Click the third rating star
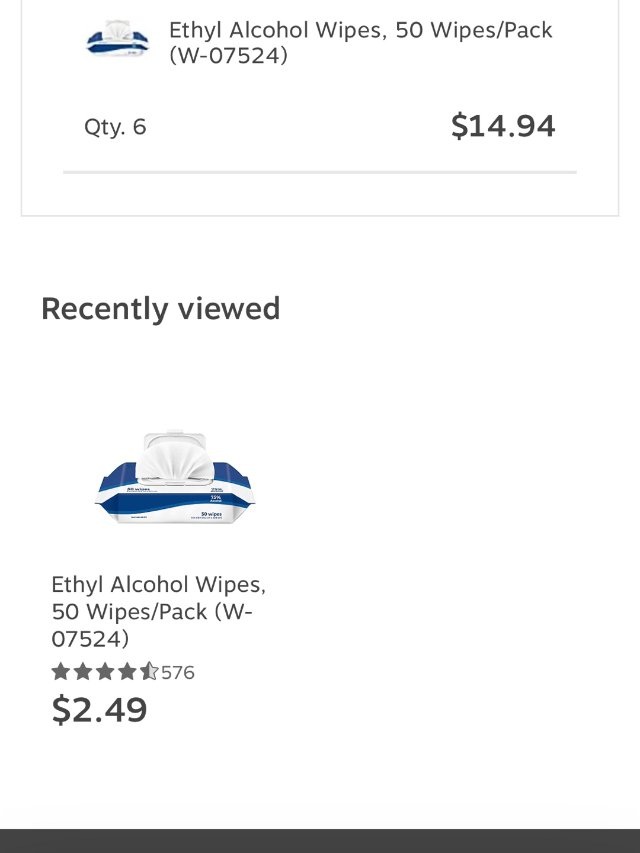Viewport: 640px width, 853px height. 105,672
